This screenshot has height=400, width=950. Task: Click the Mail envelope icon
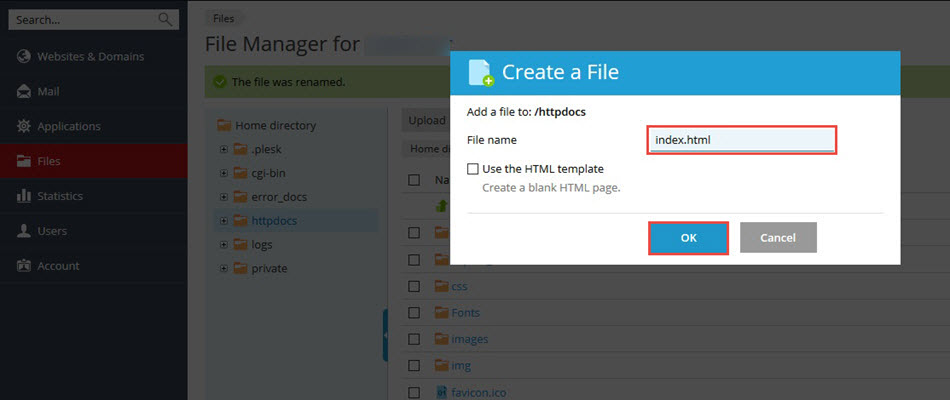click(23, 92)
